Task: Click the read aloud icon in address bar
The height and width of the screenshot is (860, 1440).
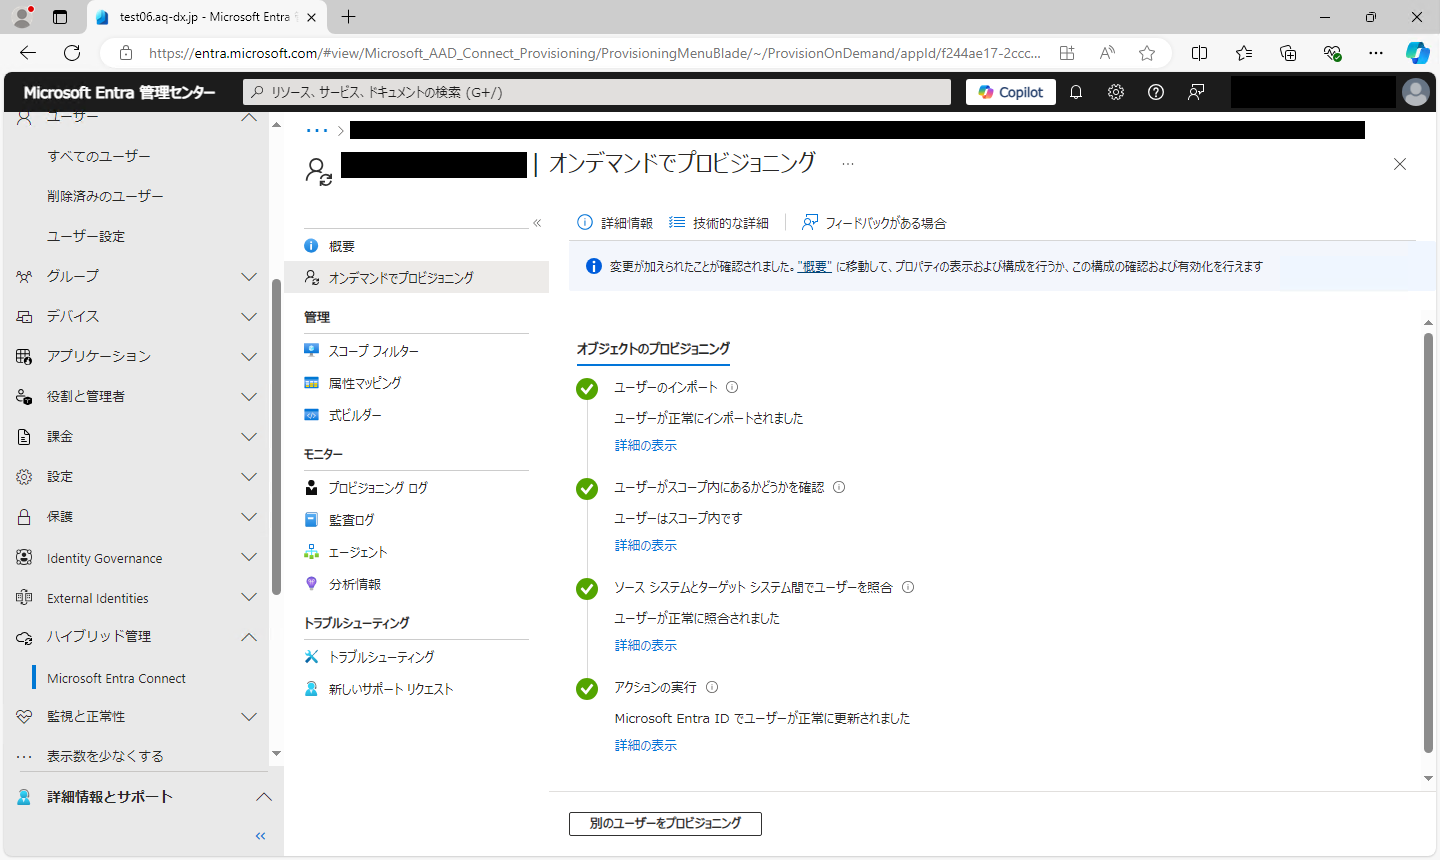Action: pos(1107,53)
